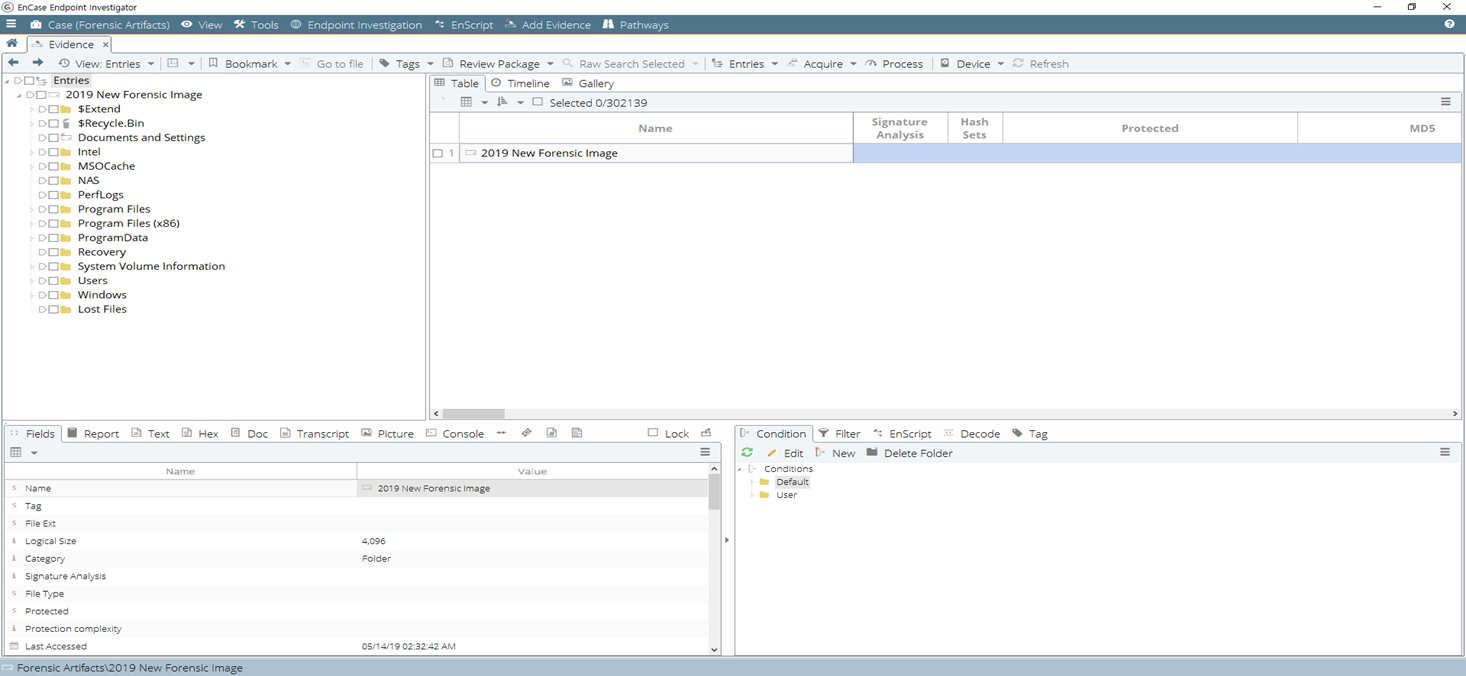Click the ruler-like icon after Console
The image size is (1466, 676).
pyautogui.click(x=526, y=433)
